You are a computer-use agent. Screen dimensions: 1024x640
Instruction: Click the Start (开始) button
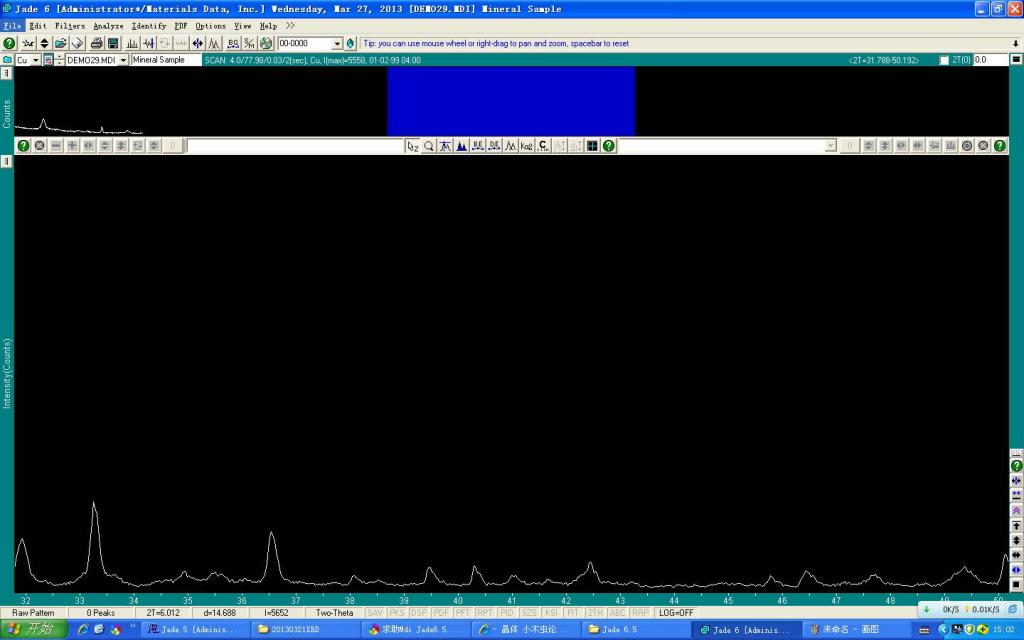pos(33,629)
